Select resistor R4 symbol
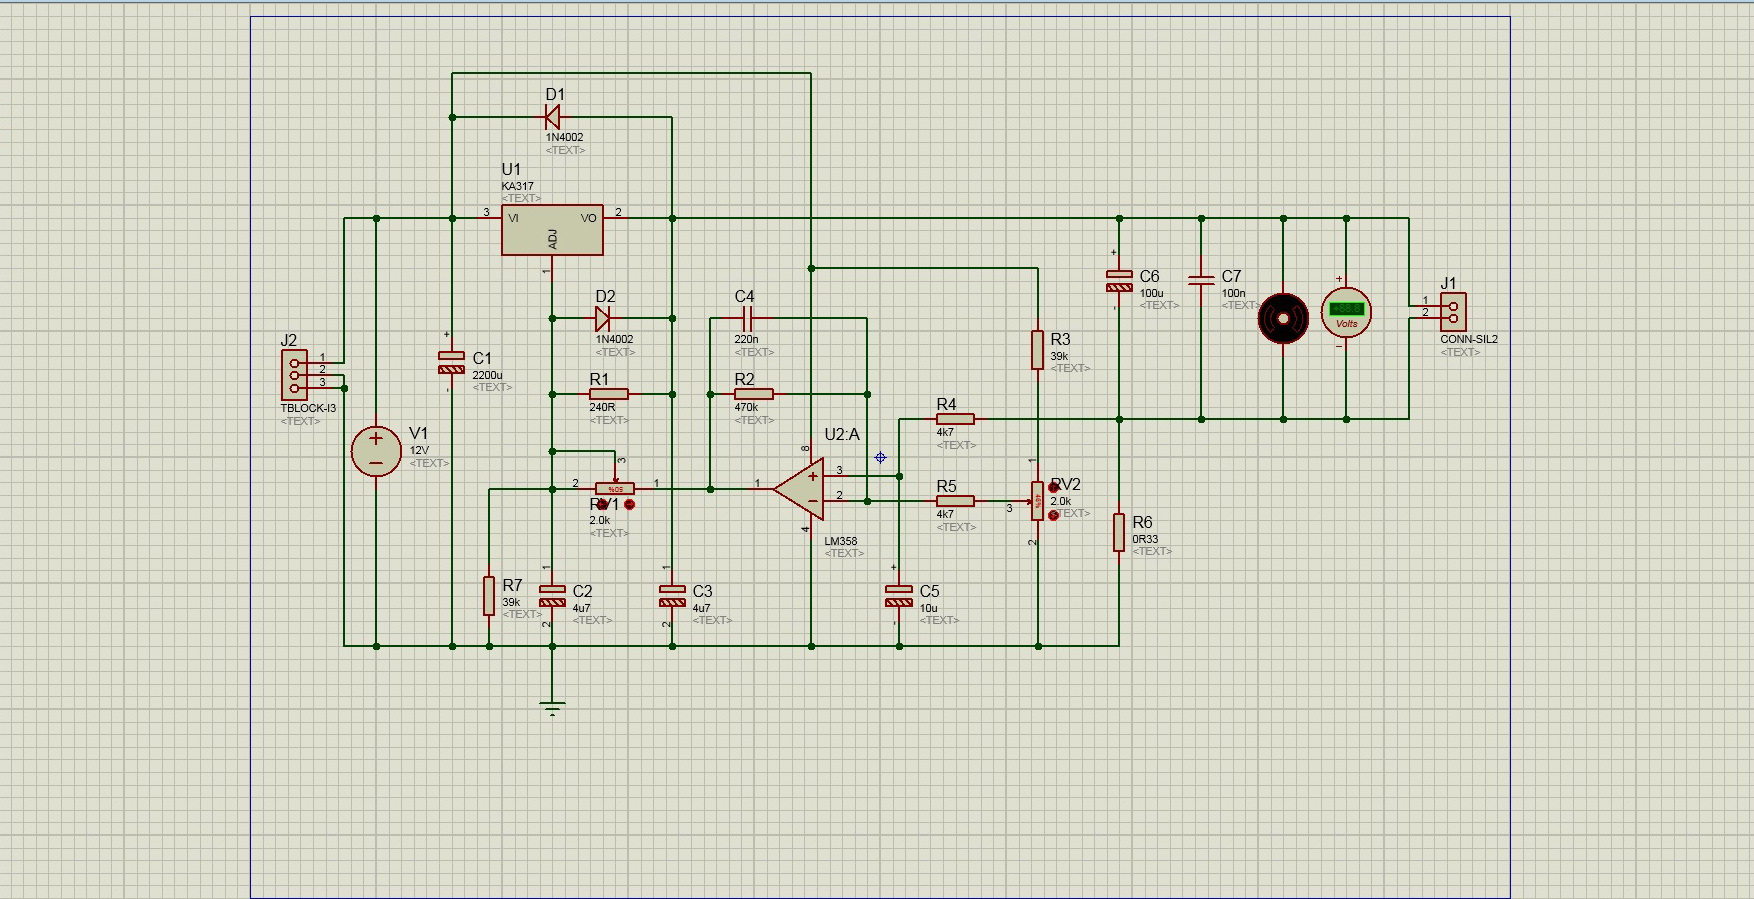Image resolution: width=1754 pixels, height=899 pixels. (x=955, y=419)
